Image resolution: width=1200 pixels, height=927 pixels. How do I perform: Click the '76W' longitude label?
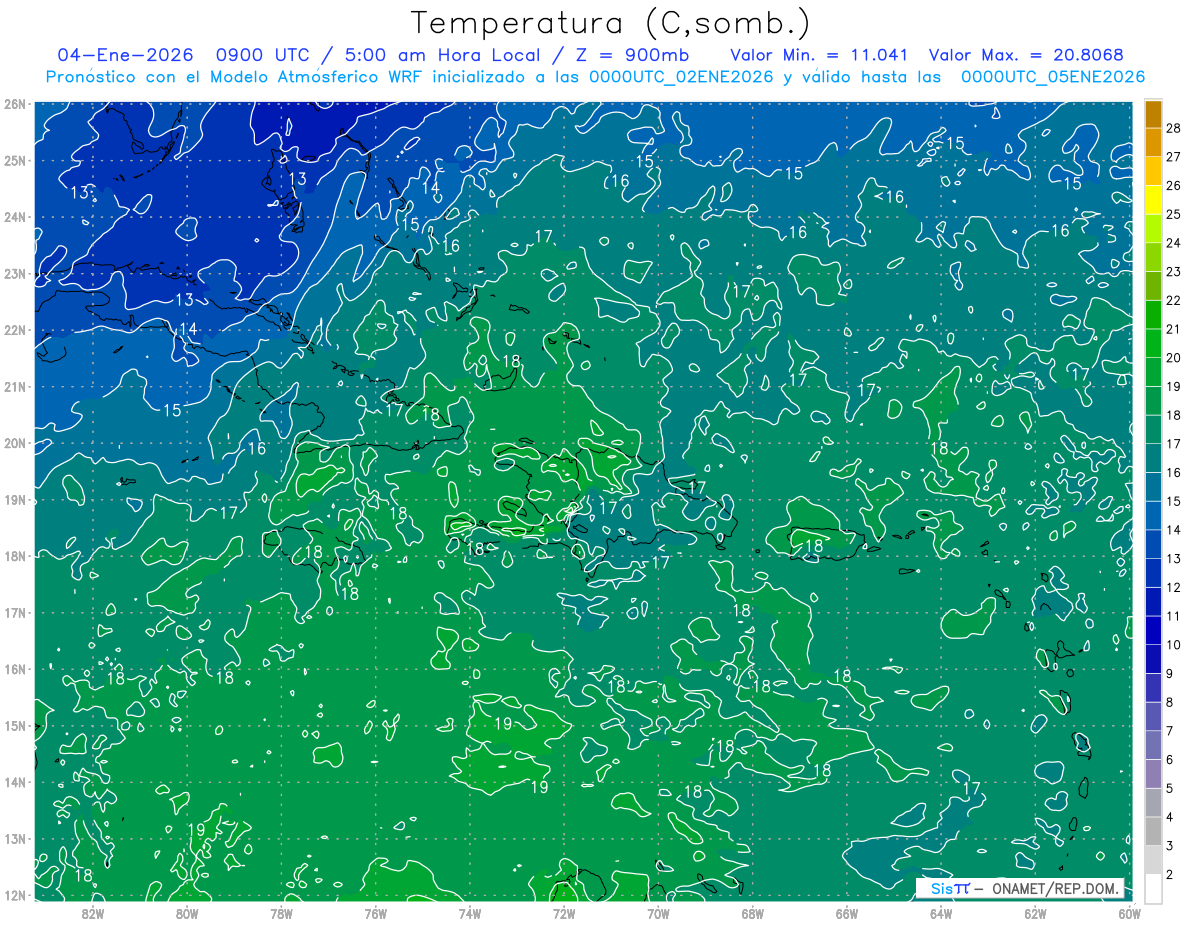click(375, 913)
